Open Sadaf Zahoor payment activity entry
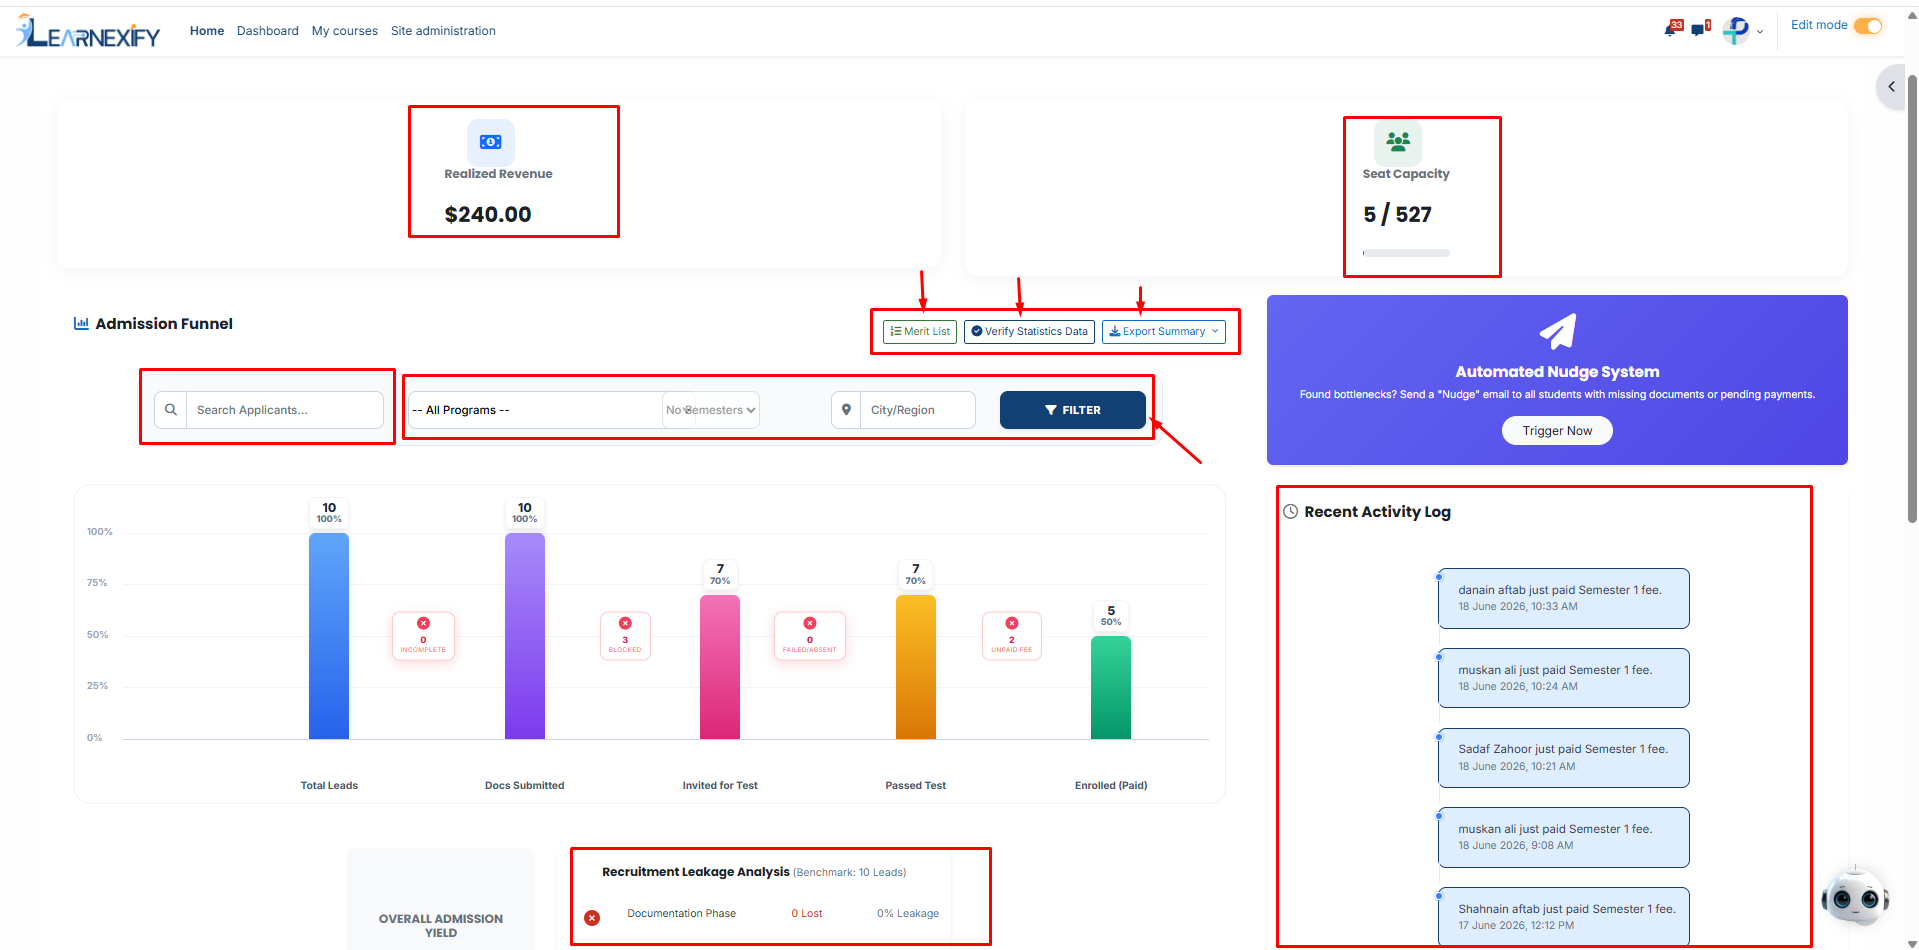This screenshot has height=950, width=1919. [x=1564, y=758]
